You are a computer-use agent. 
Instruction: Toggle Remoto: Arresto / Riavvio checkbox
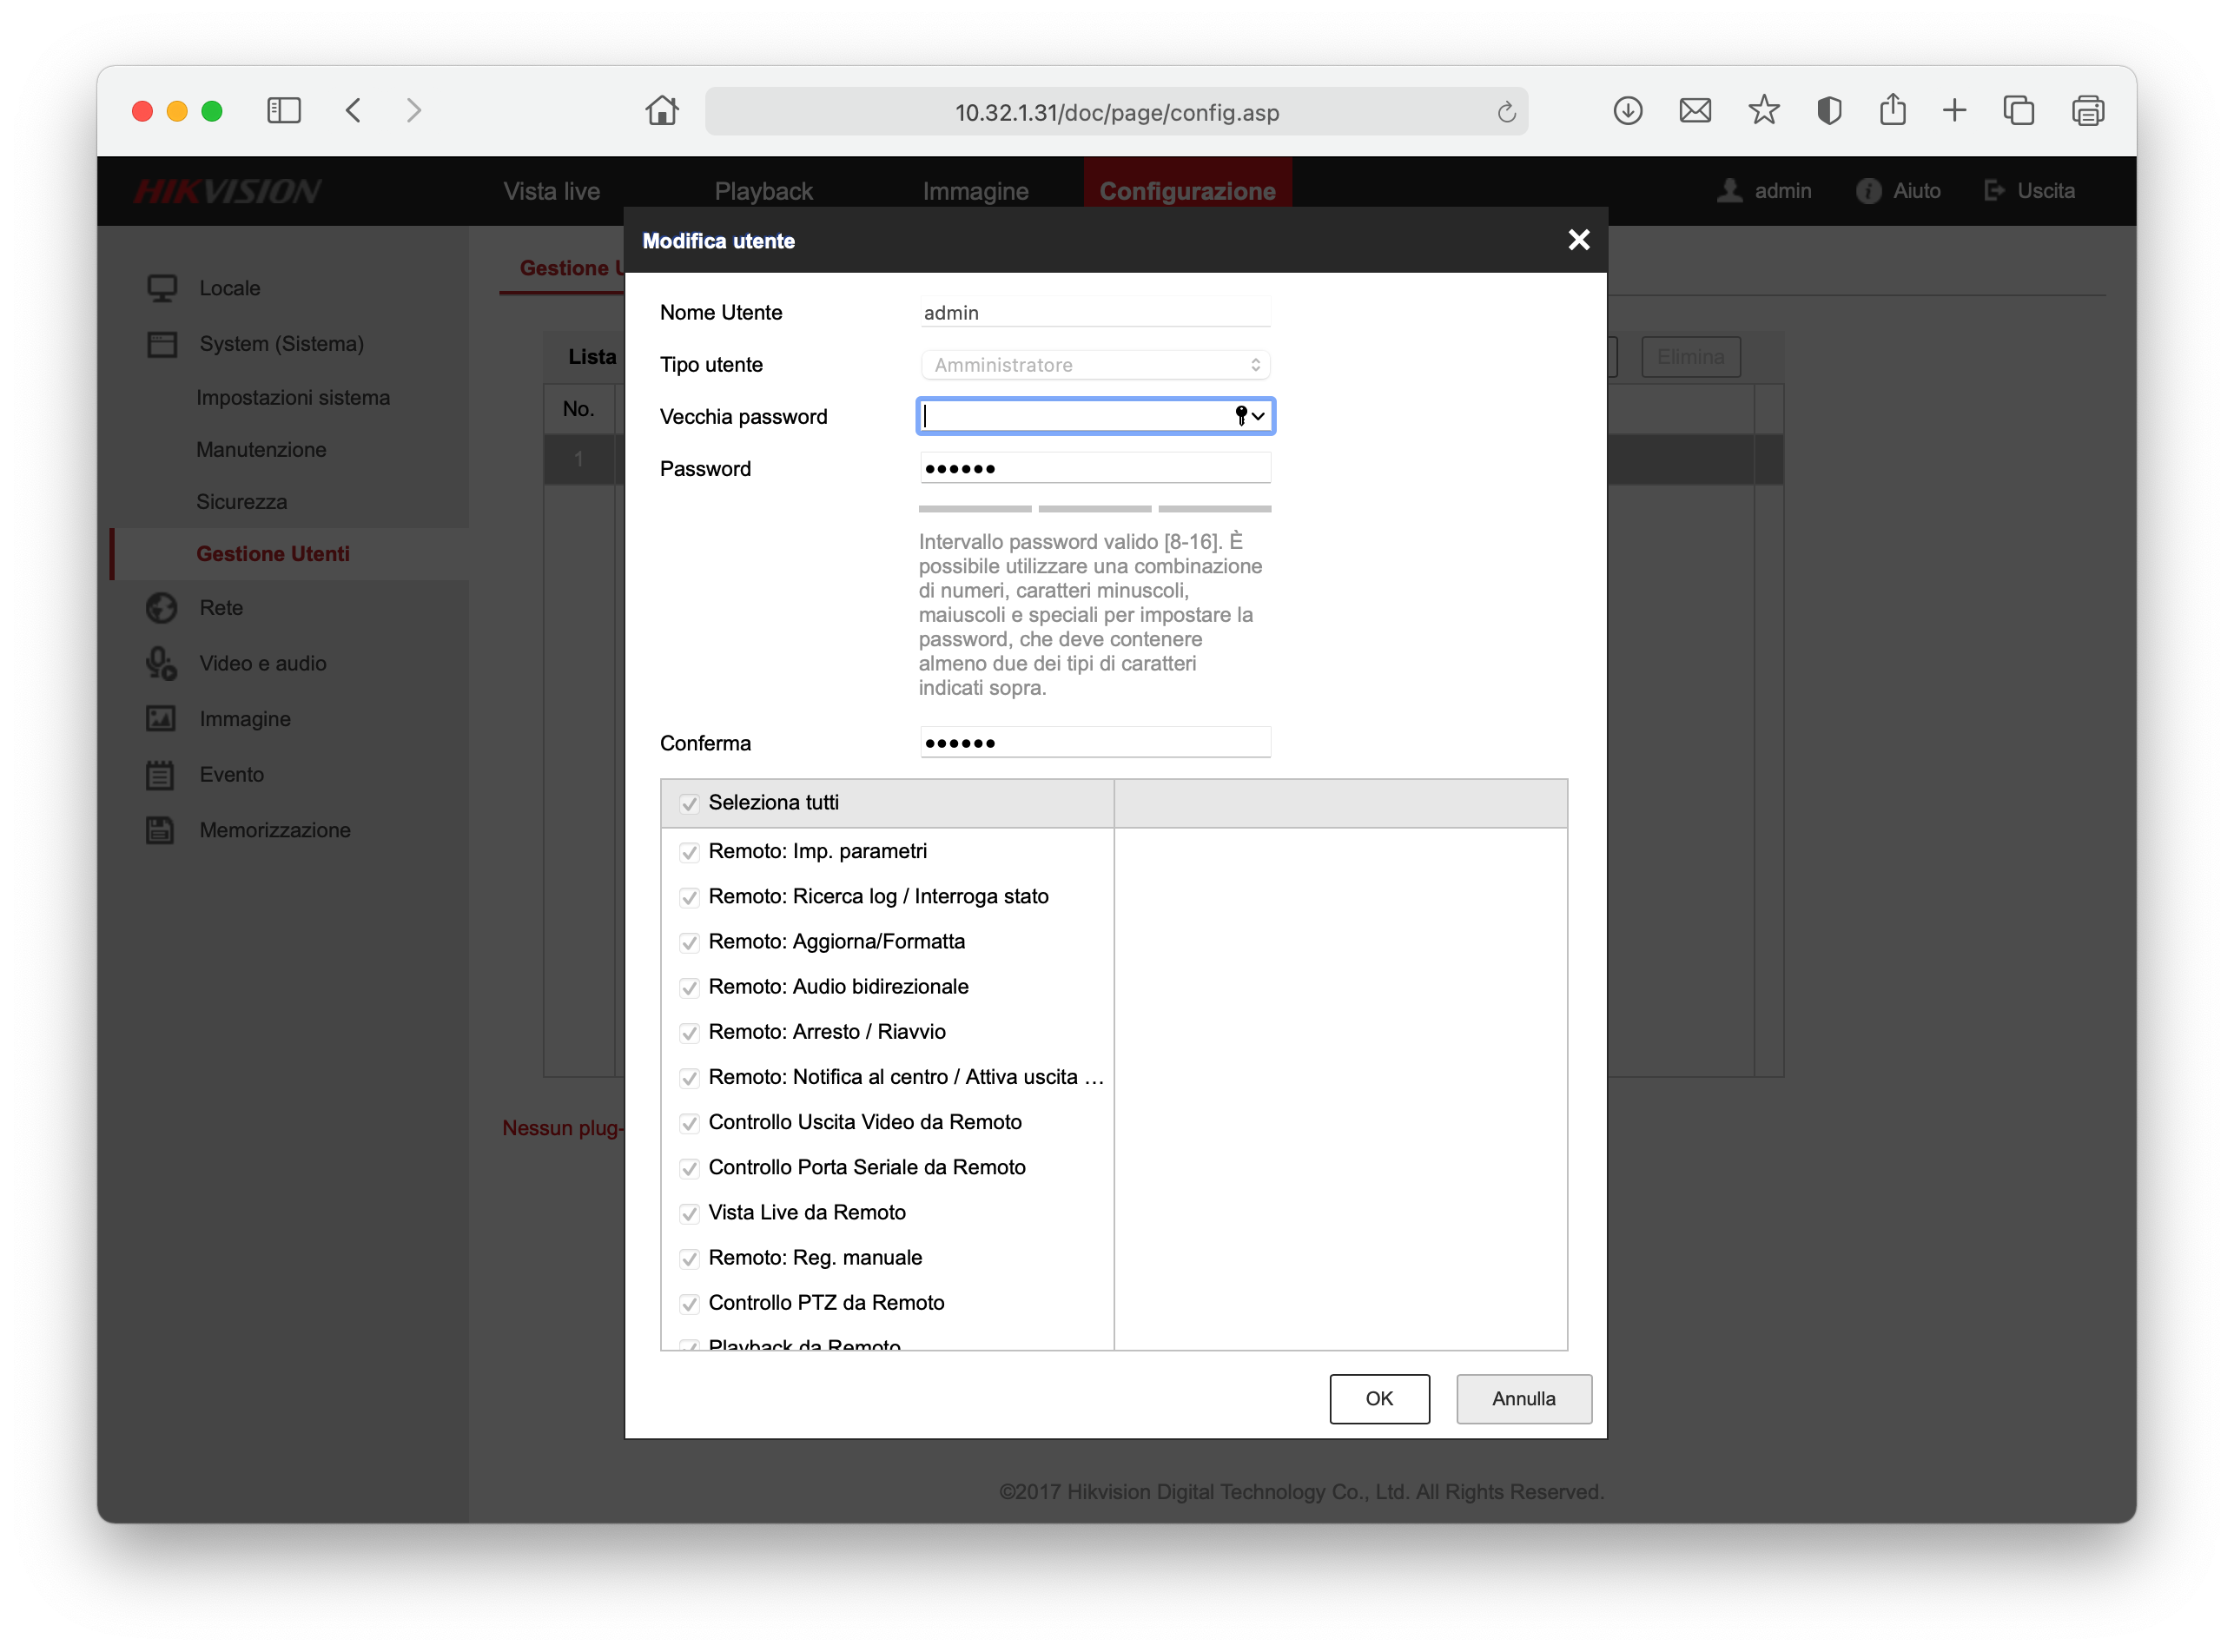click(689, 1033)
